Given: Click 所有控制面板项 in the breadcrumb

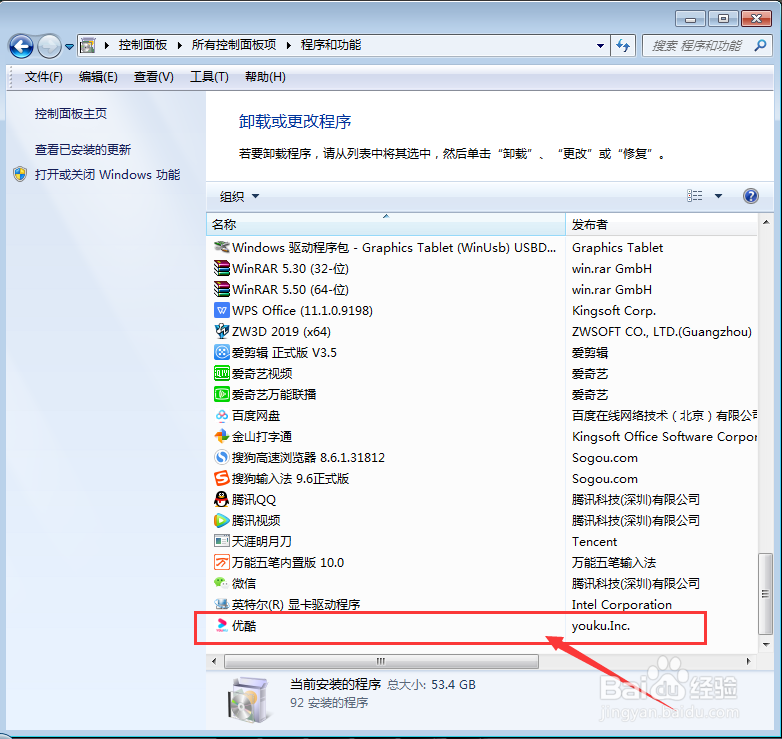Looking at the screenshot, I should (233, 45).
